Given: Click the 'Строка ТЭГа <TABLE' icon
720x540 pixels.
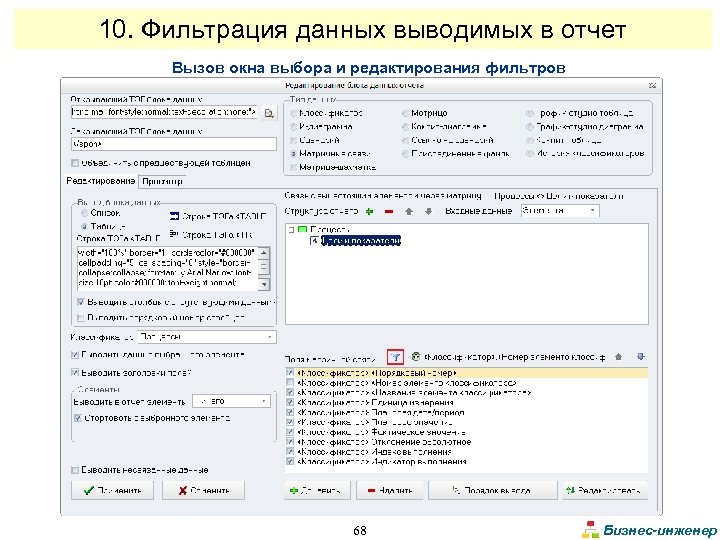Looking at the screenshot, I should tap(174, 216).
